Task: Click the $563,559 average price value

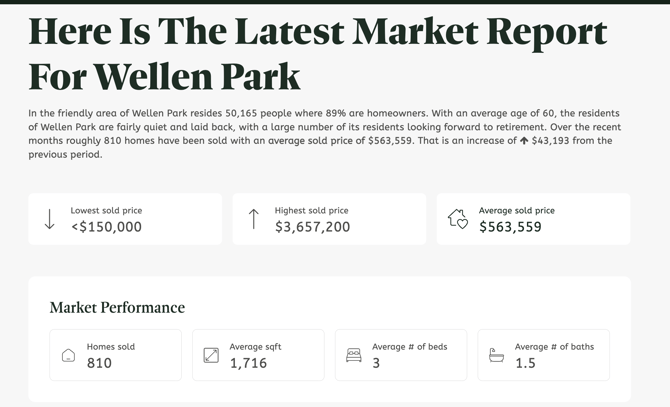Action: (510, 227)
